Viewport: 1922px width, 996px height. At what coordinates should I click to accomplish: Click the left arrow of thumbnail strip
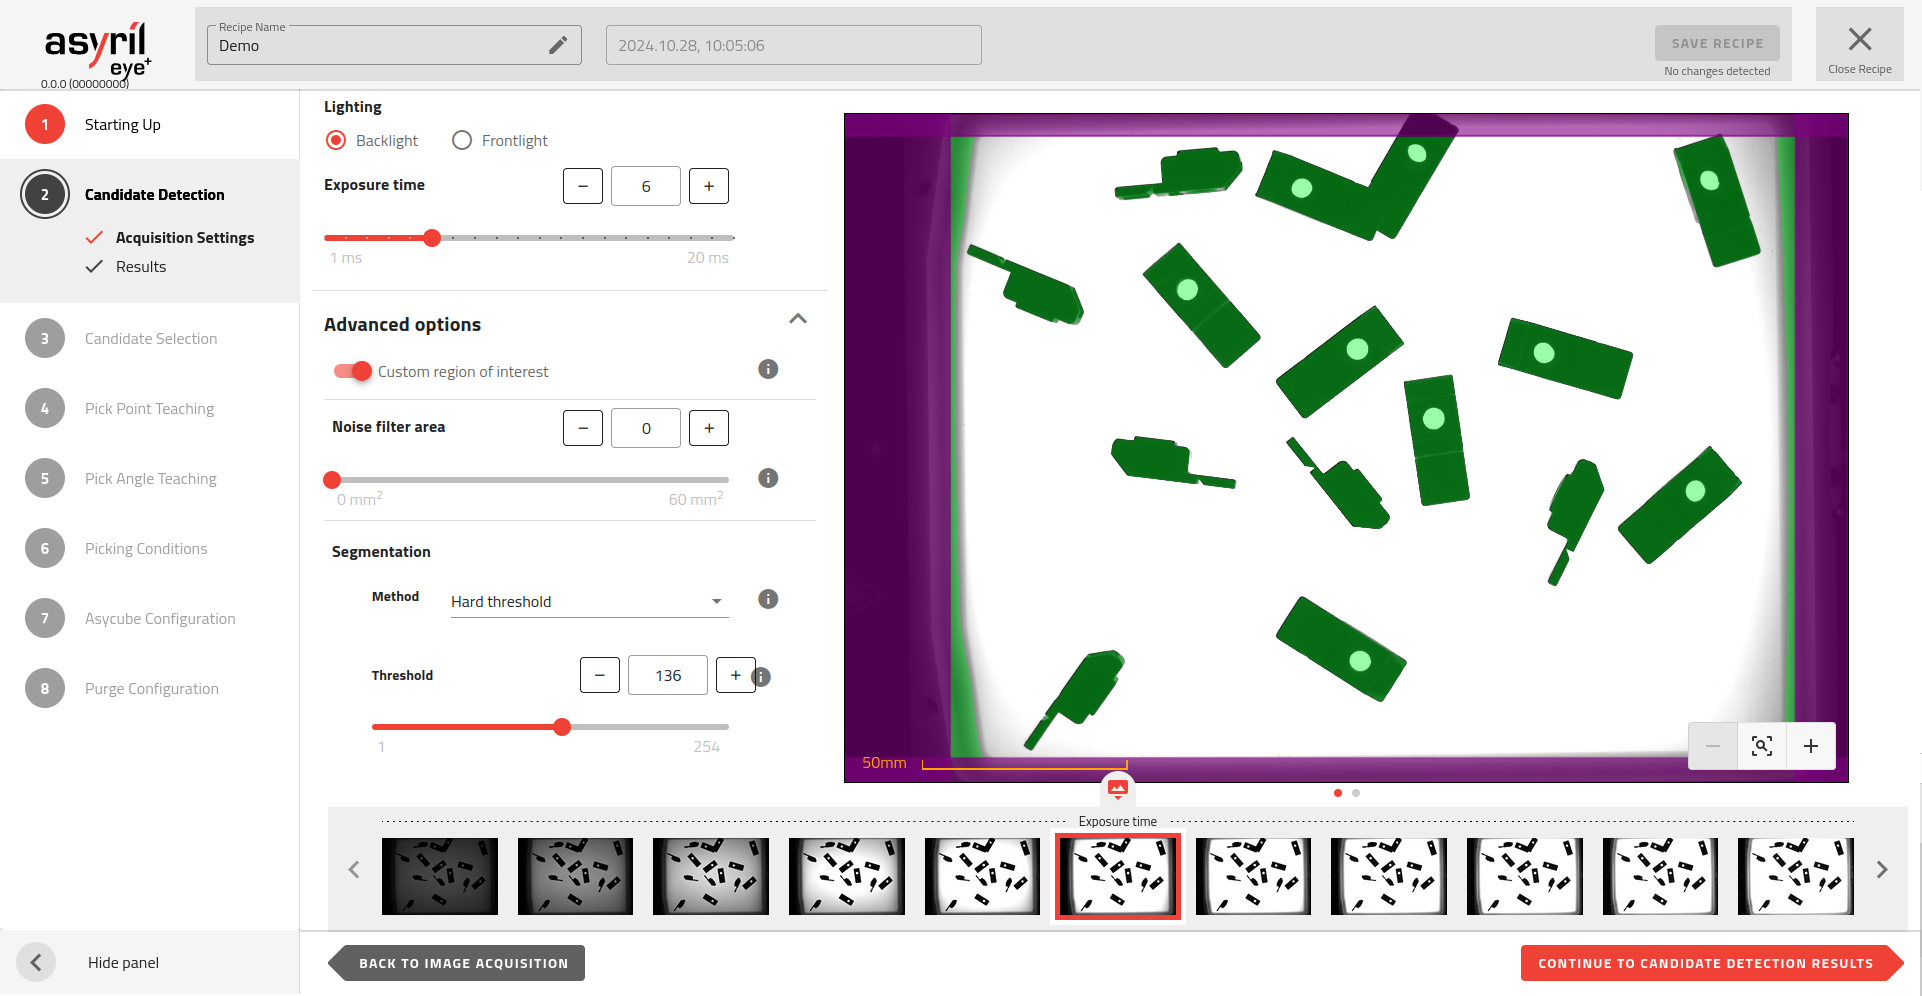[x=354, y=870]
